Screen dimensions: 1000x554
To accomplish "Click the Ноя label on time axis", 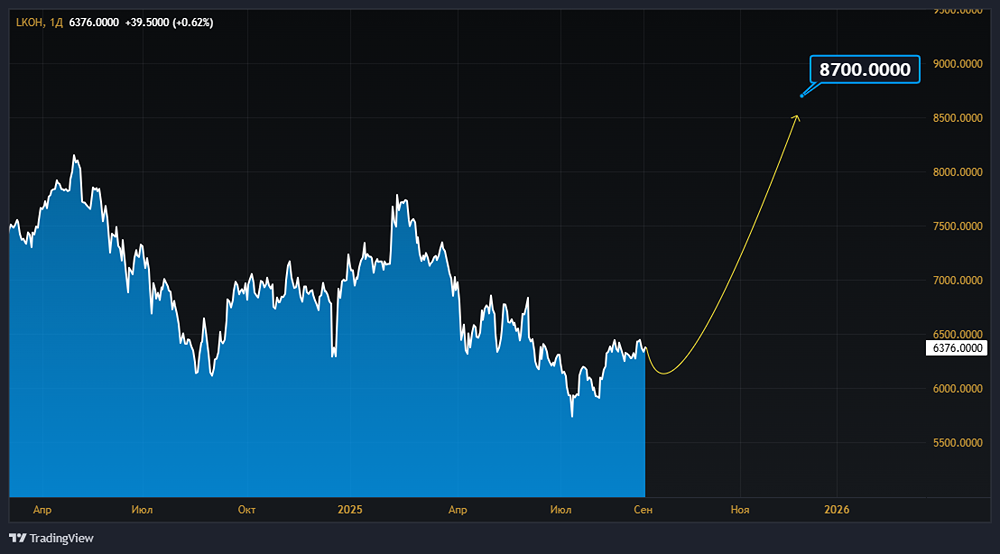I will click(x=740, y=509).
